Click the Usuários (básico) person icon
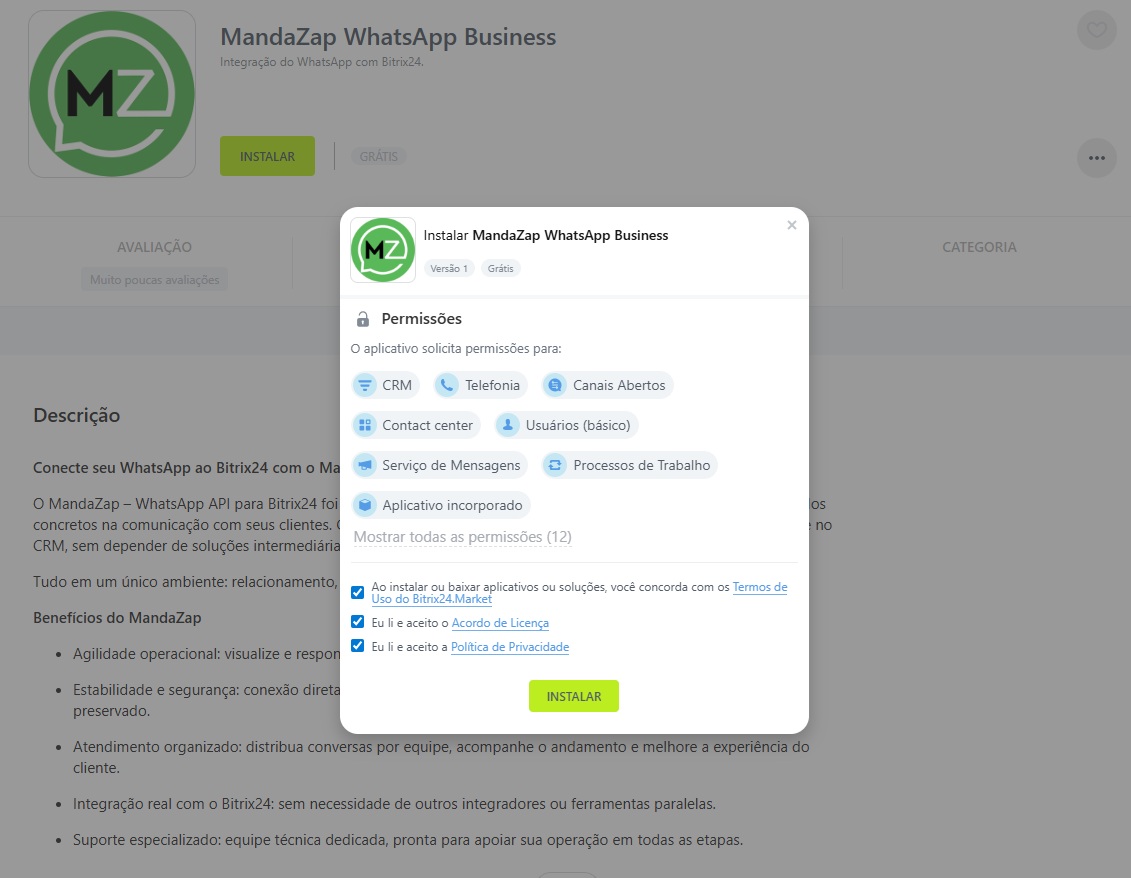1131x878 pixels. (x=508, y=426)
